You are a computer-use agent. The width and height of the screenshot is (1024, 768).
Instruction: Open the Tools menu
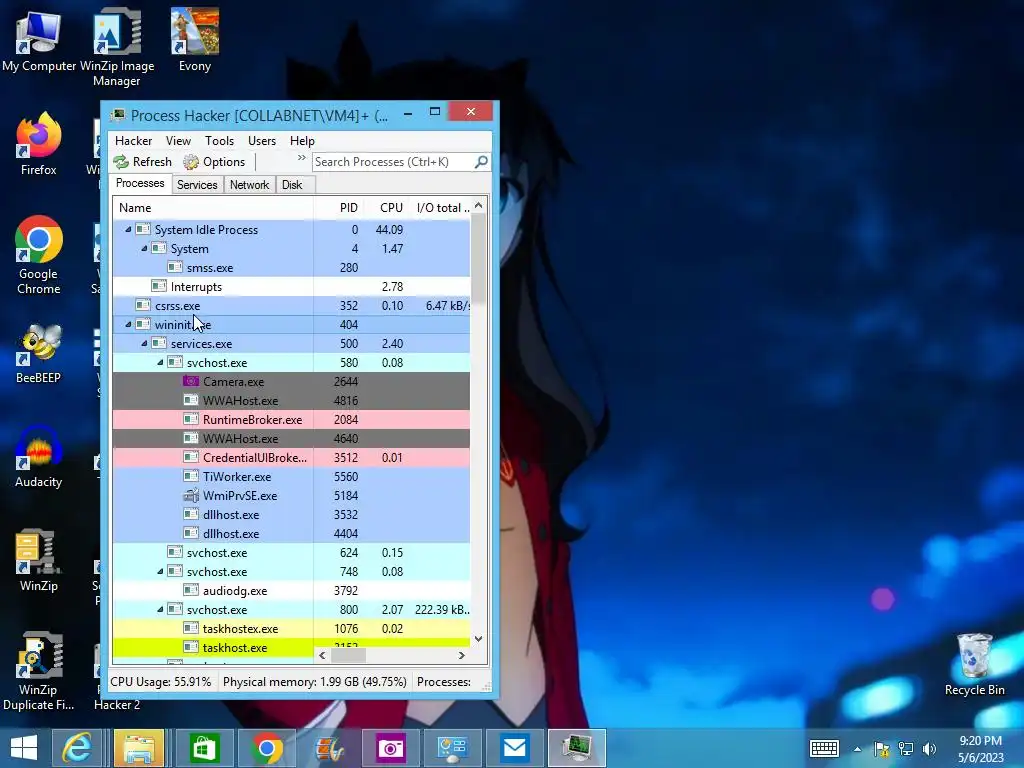[x=219, y=140]
